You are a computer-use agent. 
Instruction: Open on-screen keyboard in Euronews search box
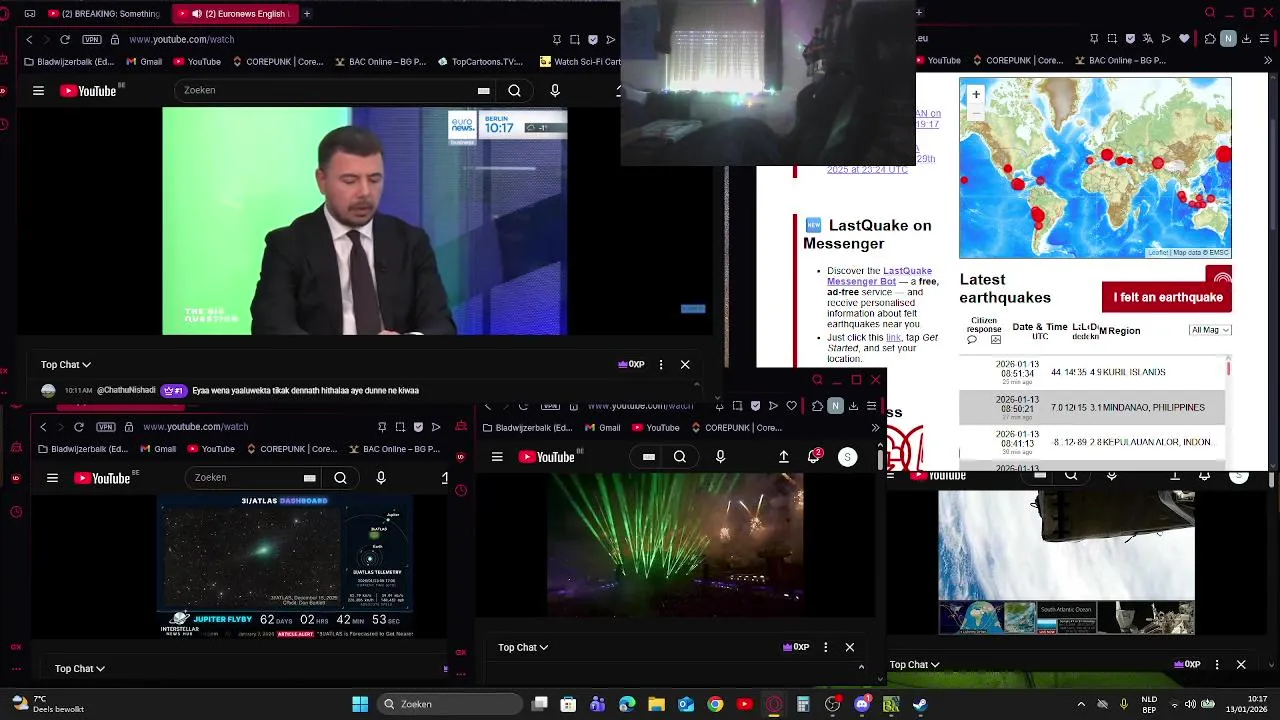coord(483,91)
